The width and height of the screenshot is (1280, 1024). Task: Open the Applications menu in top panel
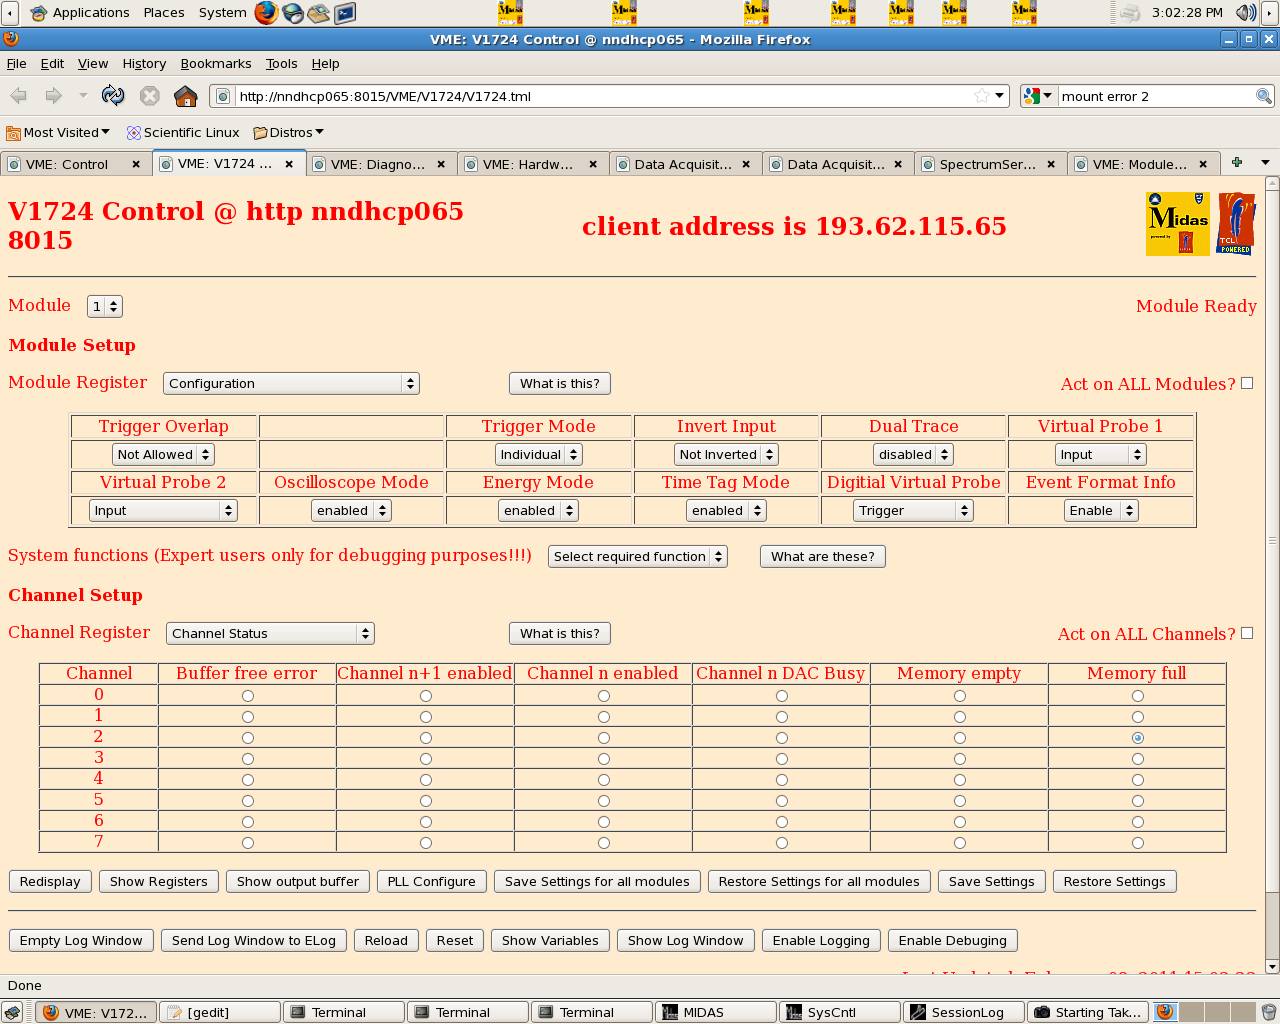[x=80, y=12]
